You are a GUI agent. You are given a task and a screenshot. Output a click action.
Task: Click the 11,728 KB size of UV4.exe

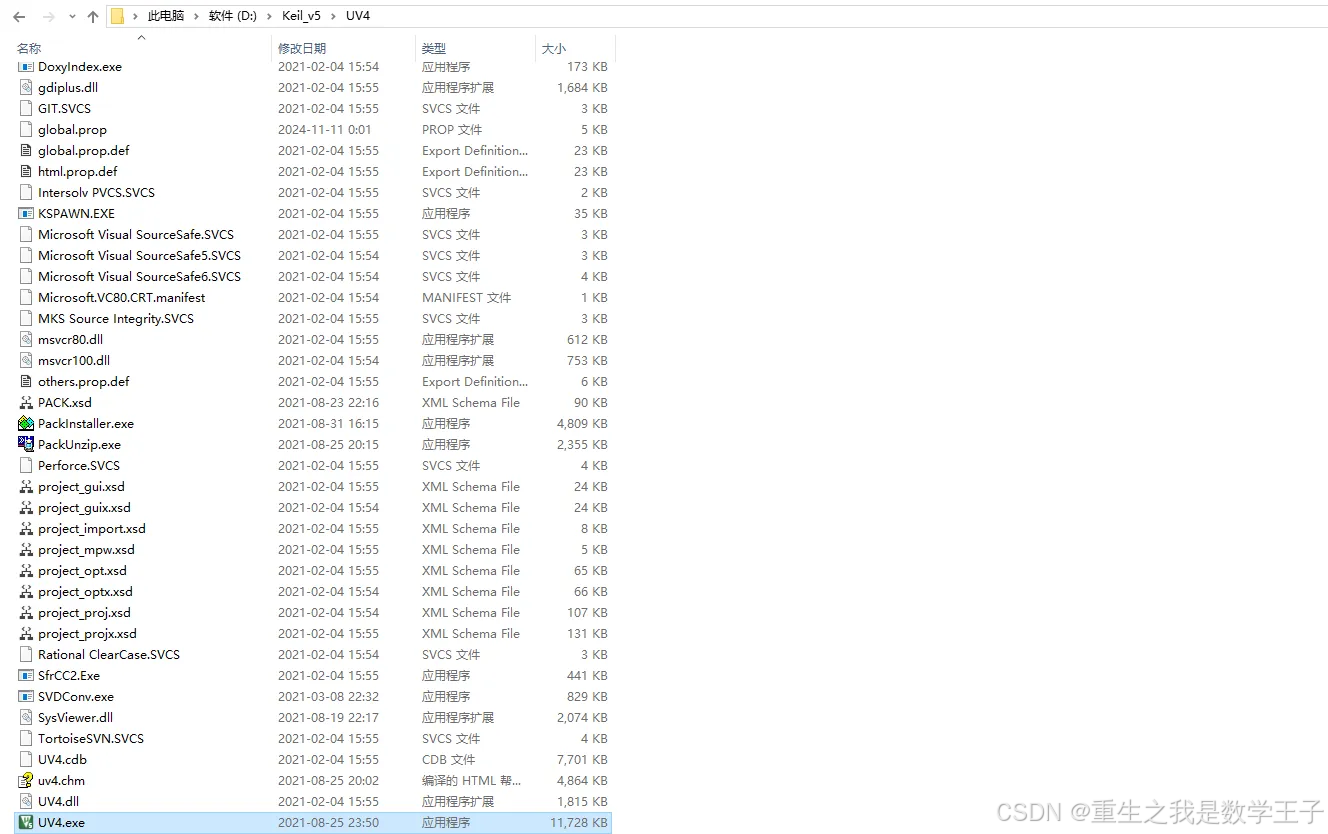[x=579, y=822]
